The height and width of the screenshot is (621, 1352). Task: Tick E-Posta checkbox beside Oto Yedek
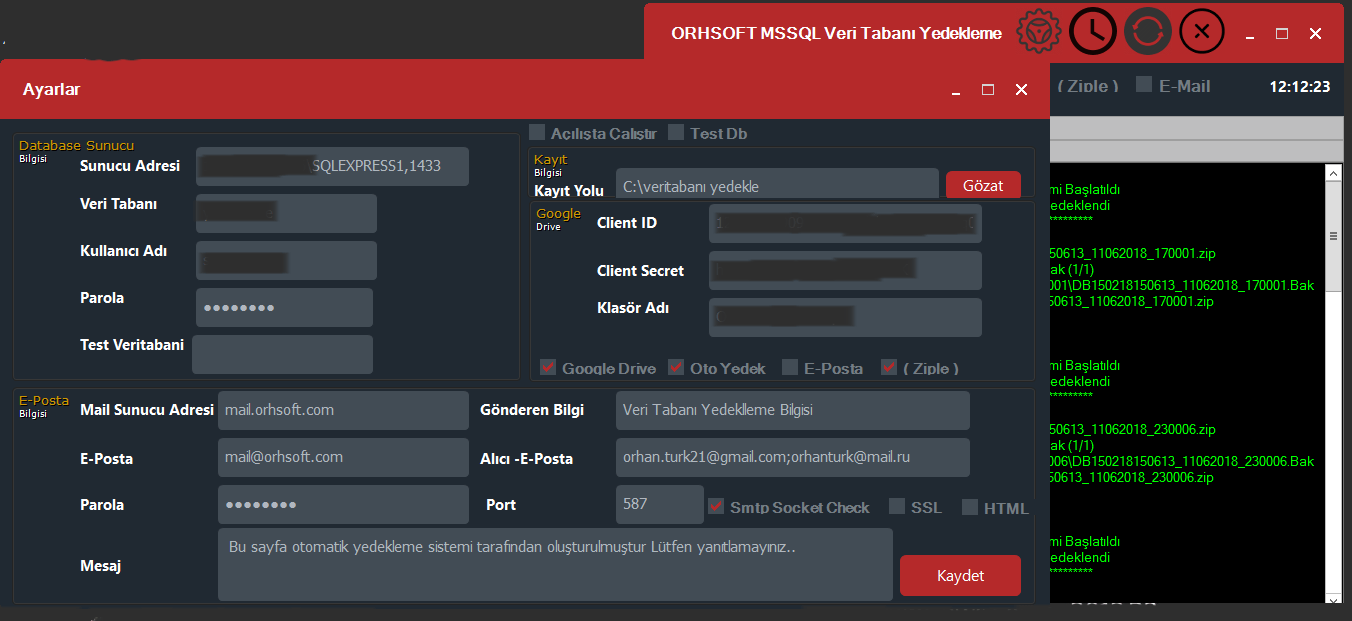point(790,367)
